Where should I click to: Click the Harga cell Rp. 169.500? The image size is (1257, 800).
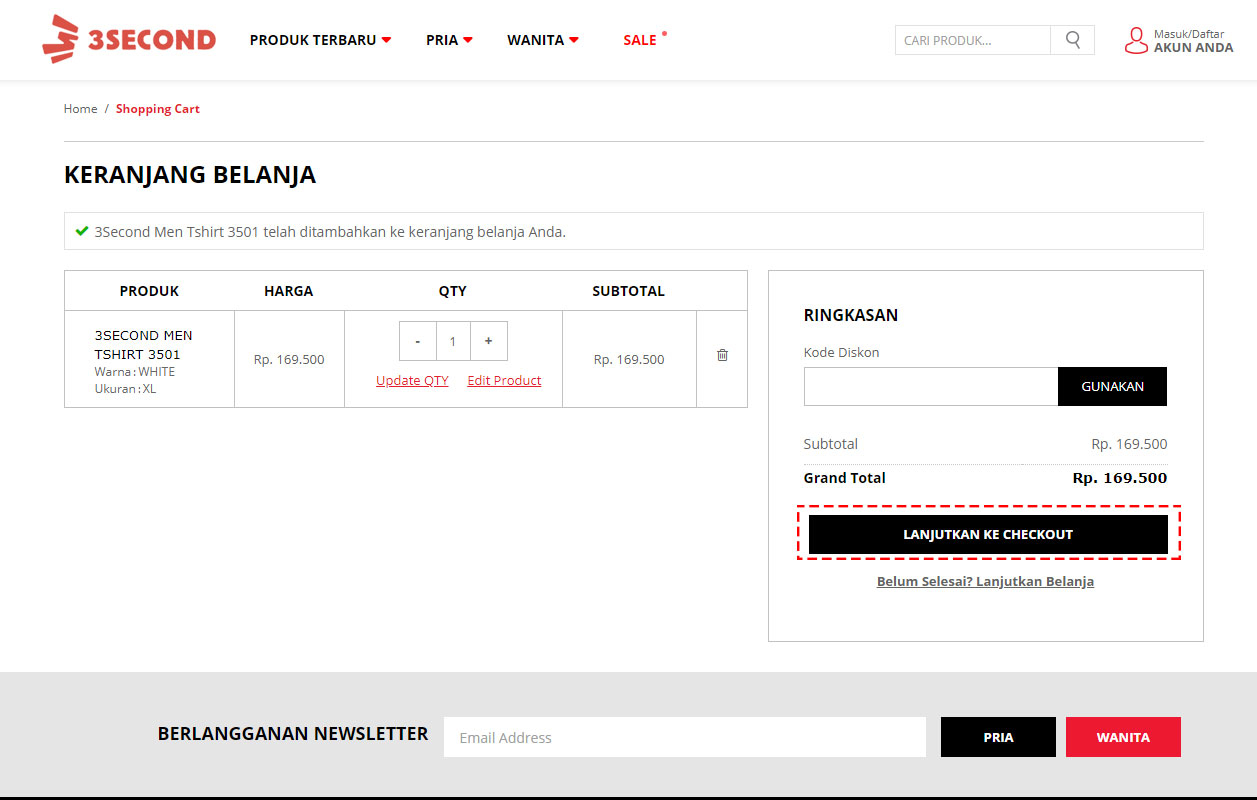289,359
